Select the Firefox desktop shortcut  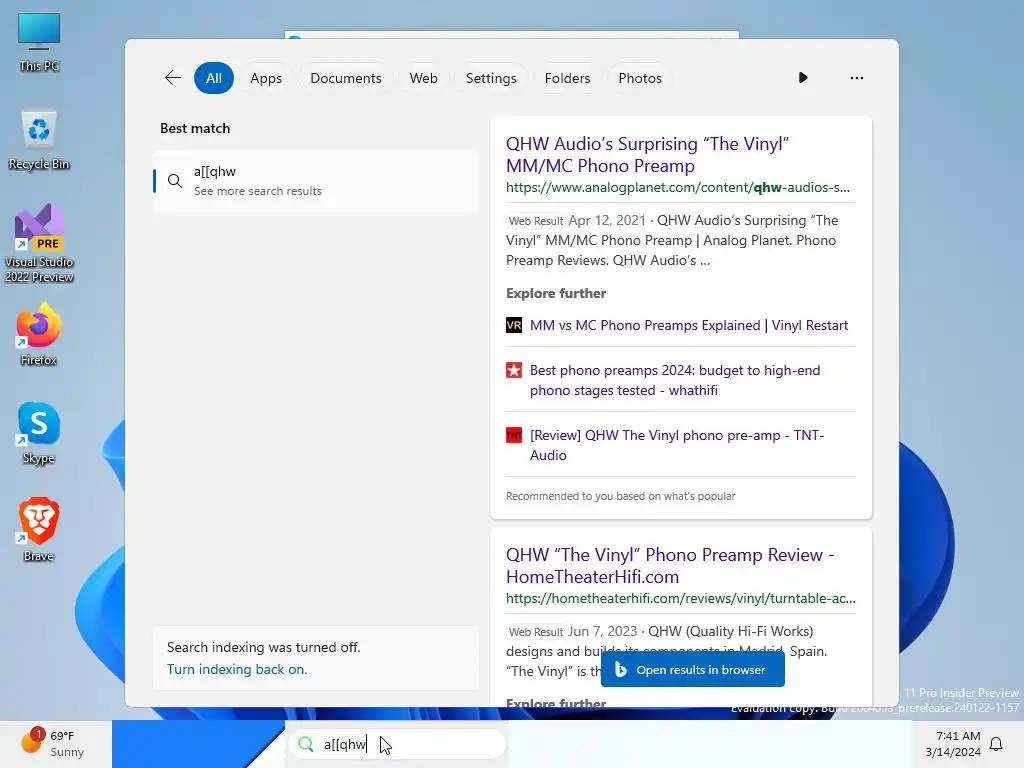click(x=39, y=334)
